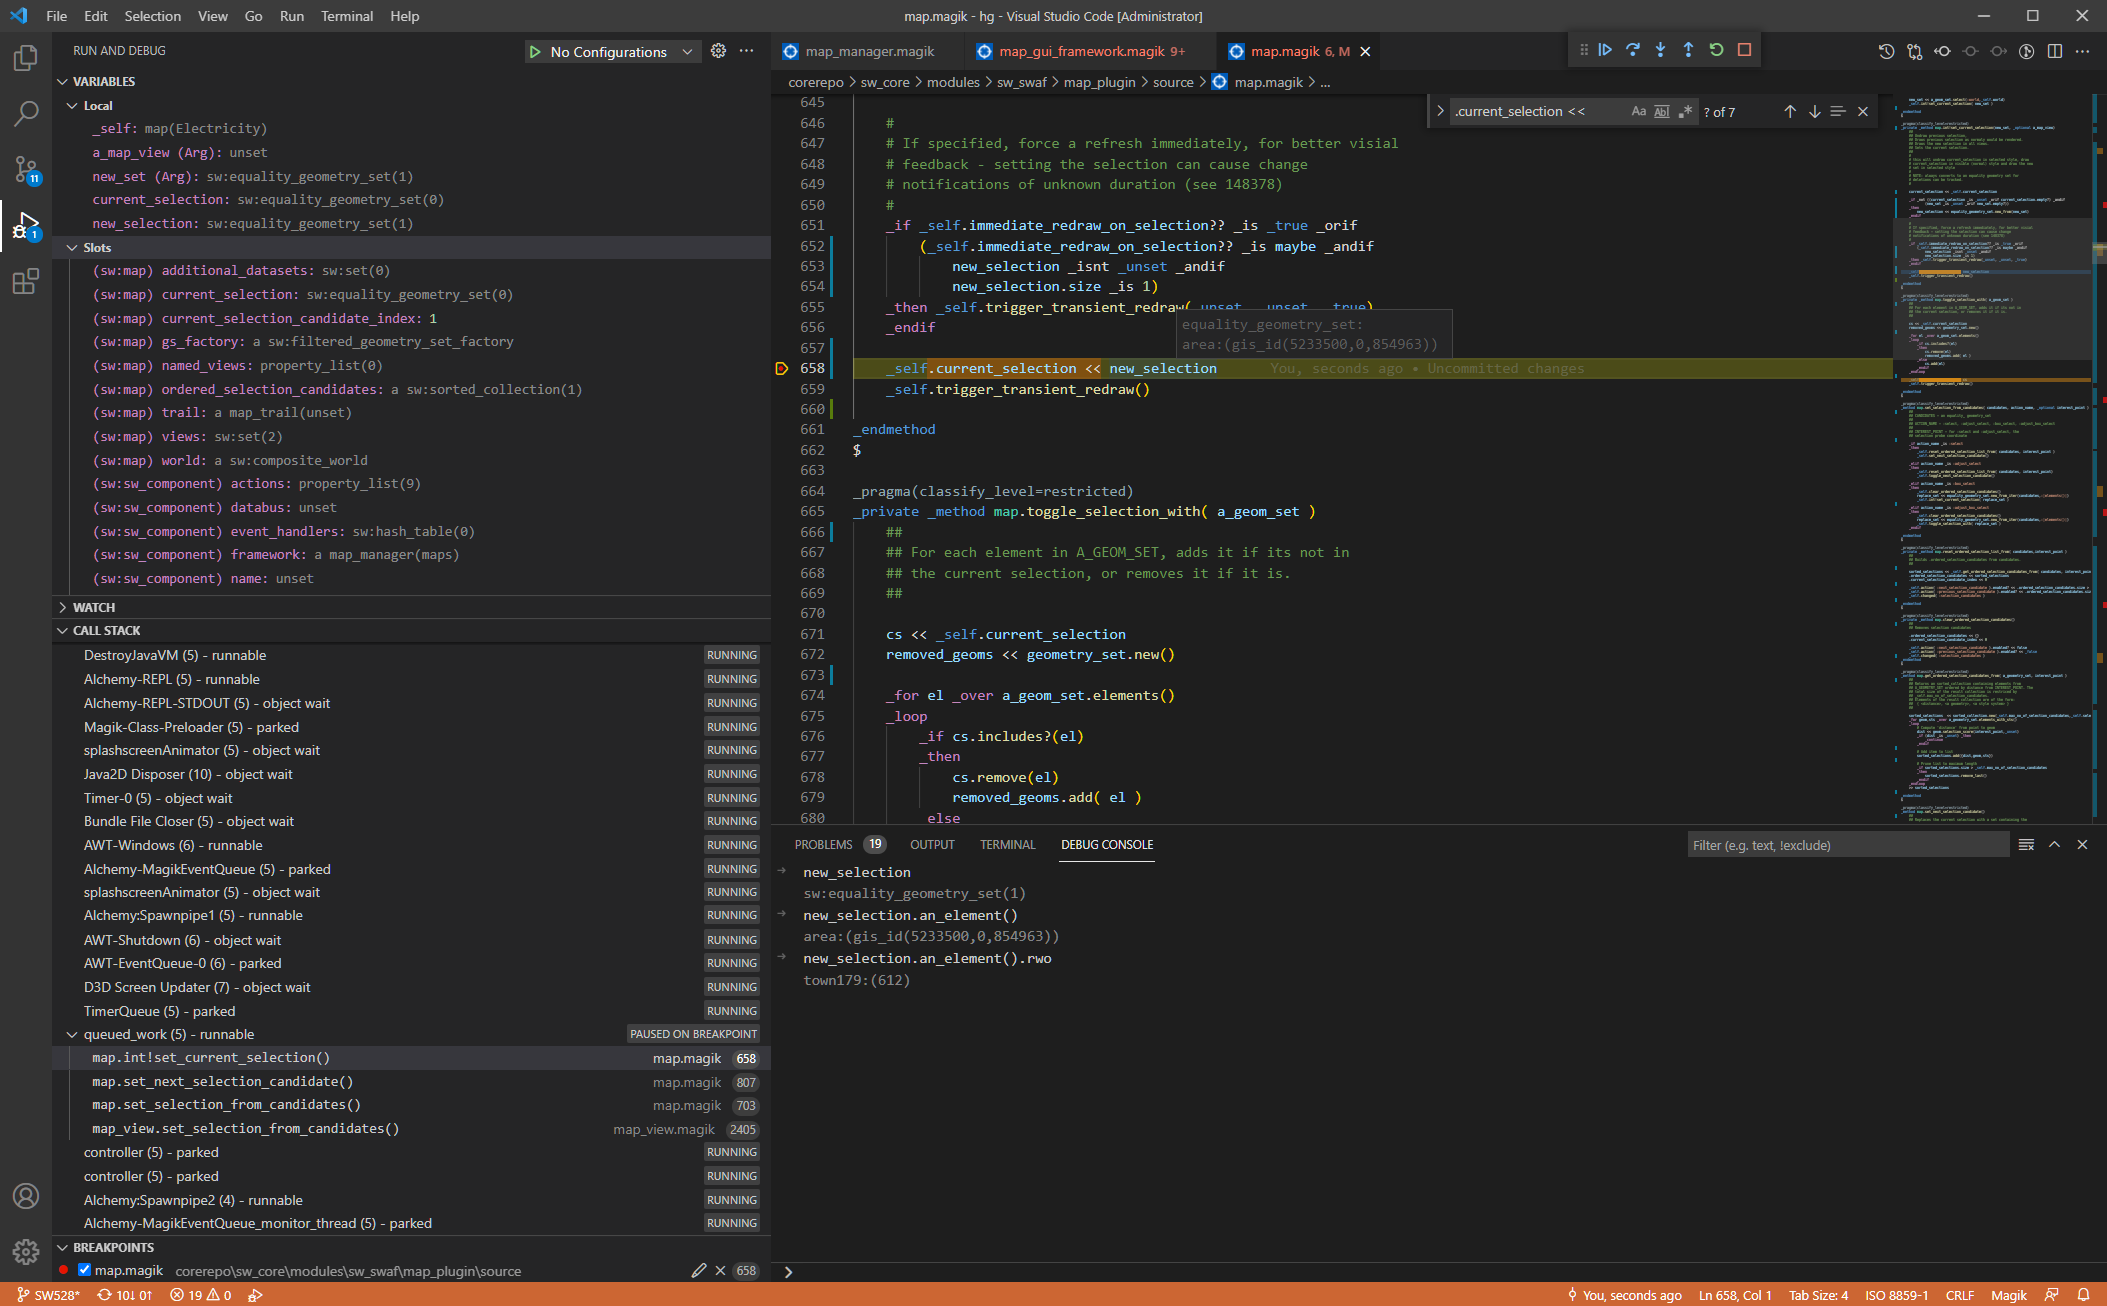The width and height of the screenshot is (2107, 1306).
Task: Select map.set_next_selection_candidate() stack frame
Action: click(222, 1082)
